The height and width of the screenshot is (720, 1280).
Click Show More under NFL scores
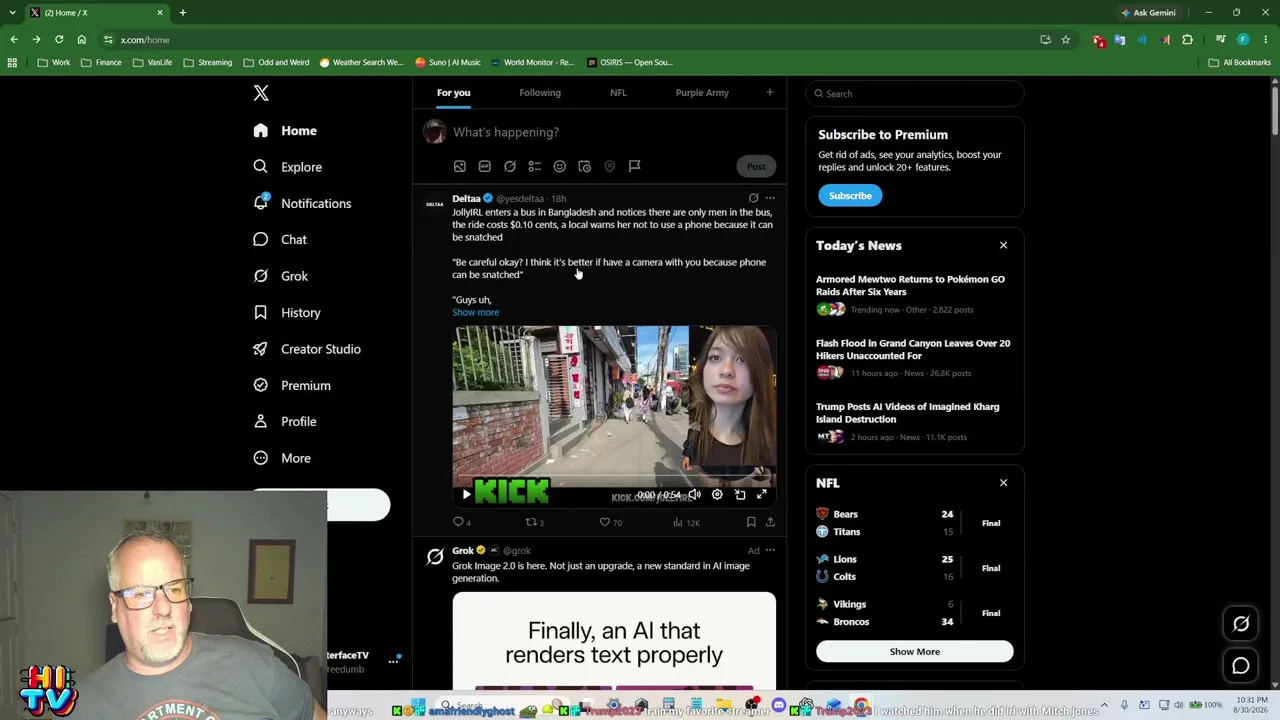click(x=914, y=652)
